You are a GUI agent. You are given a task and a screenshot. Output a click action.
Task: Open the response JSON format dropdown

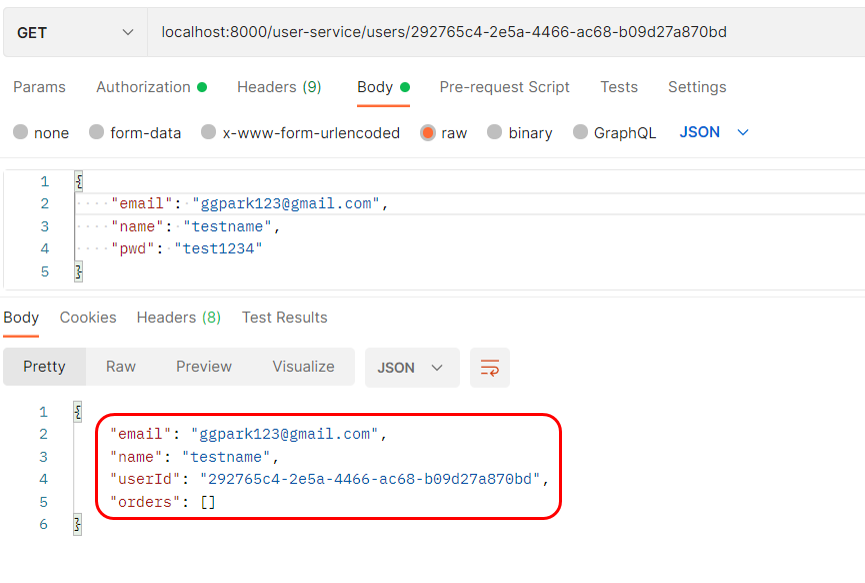[412, 367]
